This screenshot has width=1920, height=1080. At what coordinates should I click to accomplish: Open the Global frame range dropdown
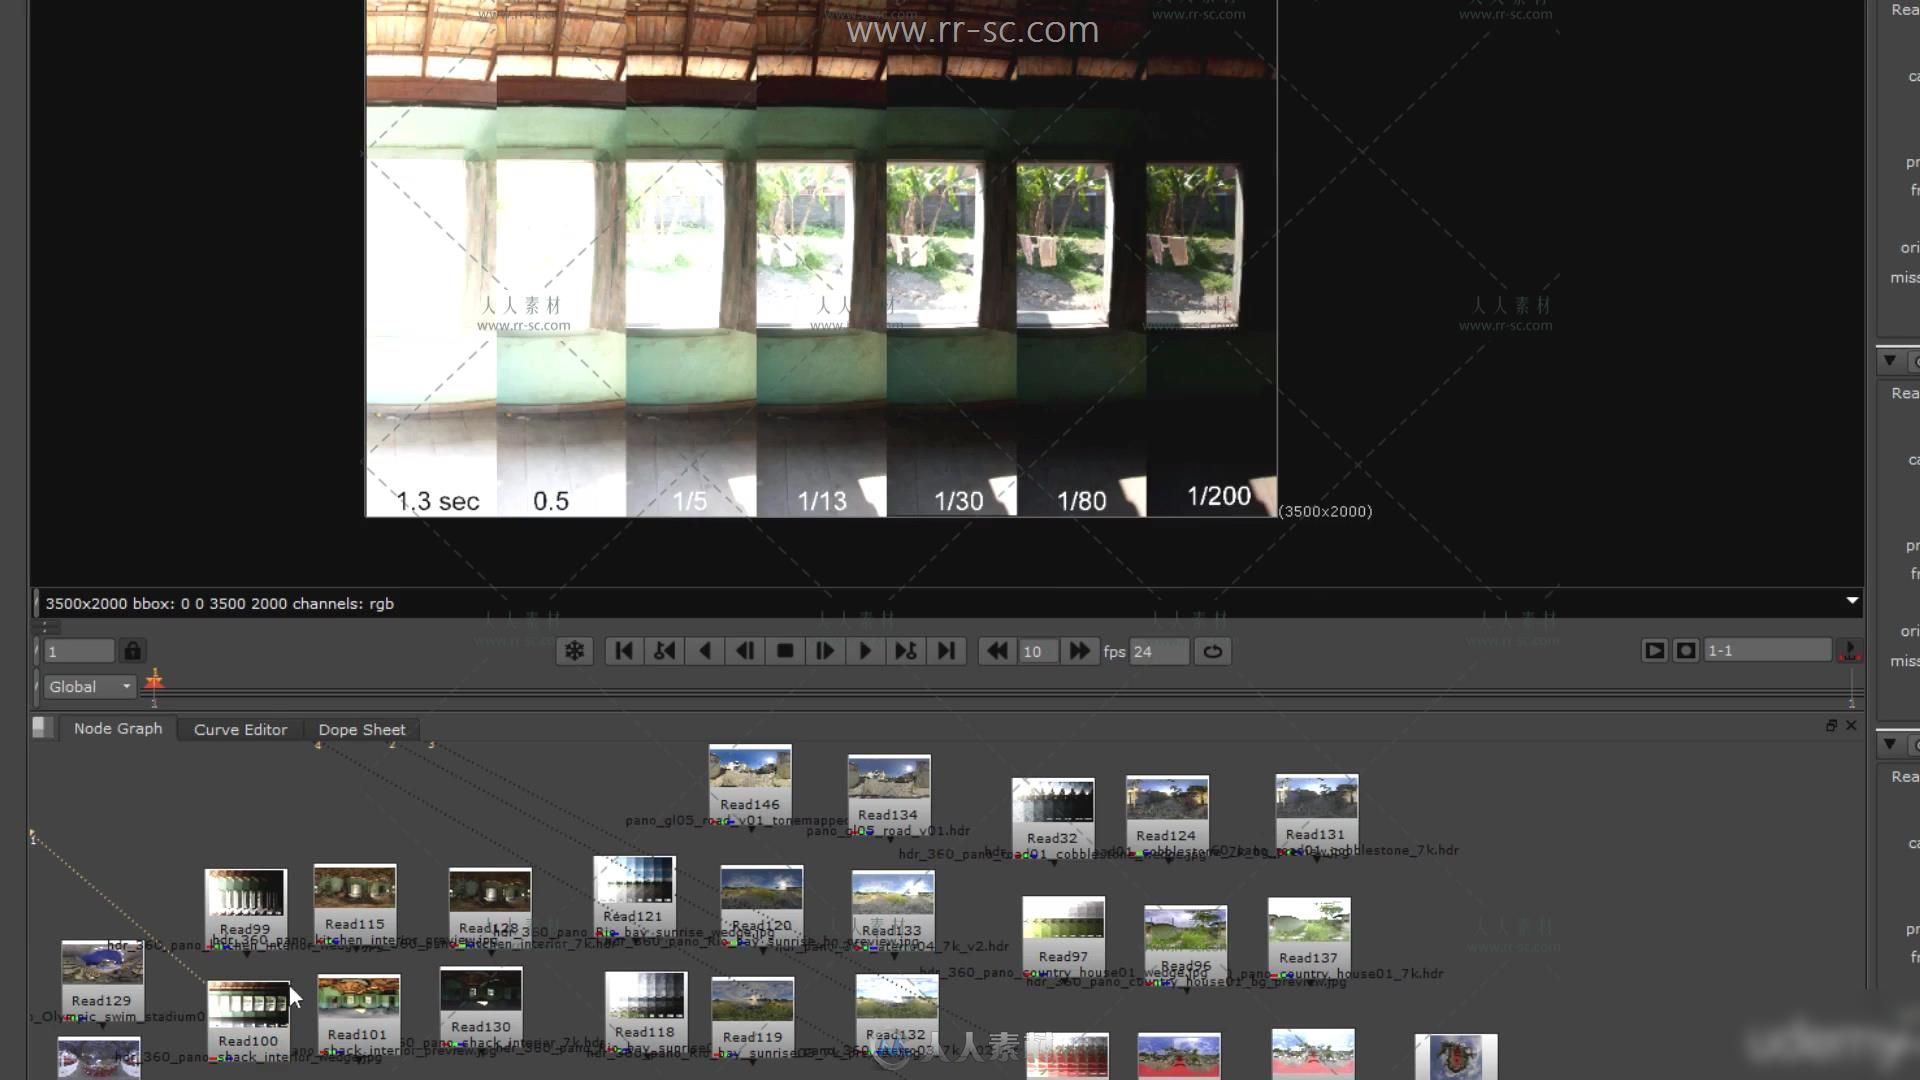tap(89, 687)
